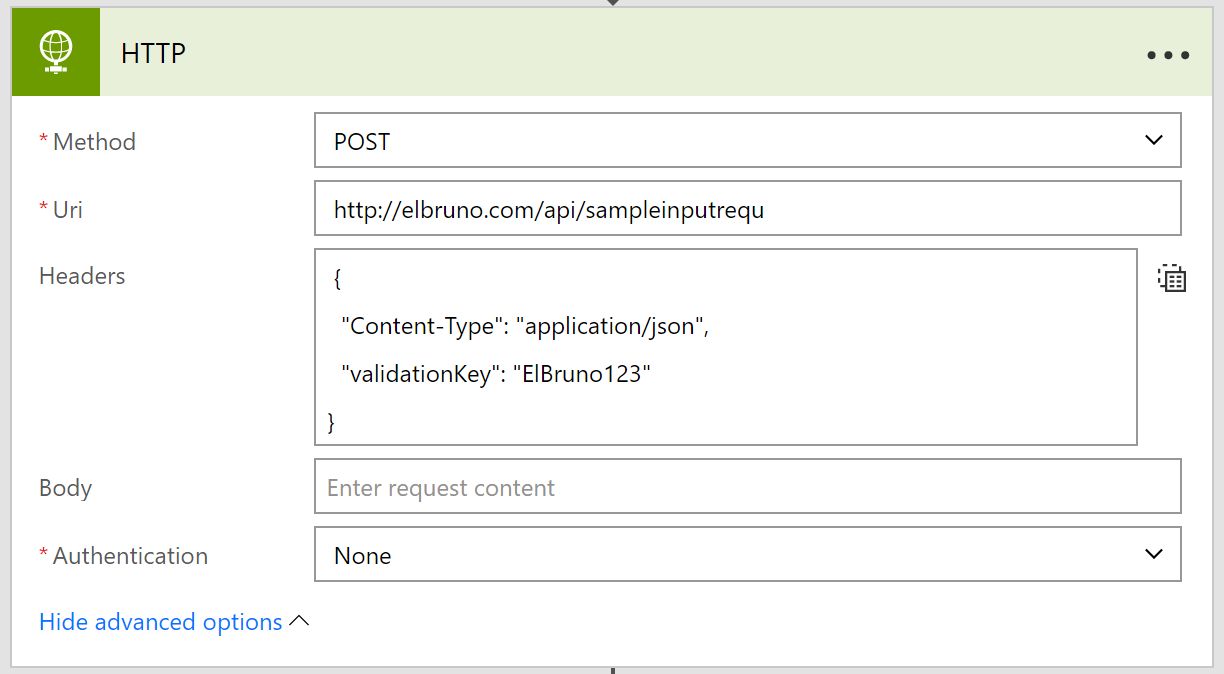Image resolution: width=1224 pixels, height=674 pixels.
Task: Expand the Method dropdown chevron
Action: 1153,141
